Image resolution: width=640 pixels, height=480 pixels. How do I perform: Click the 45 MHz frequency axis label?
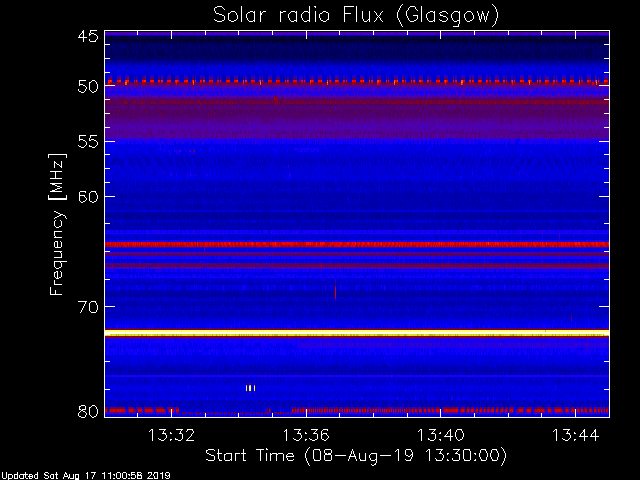coord(88,36)
